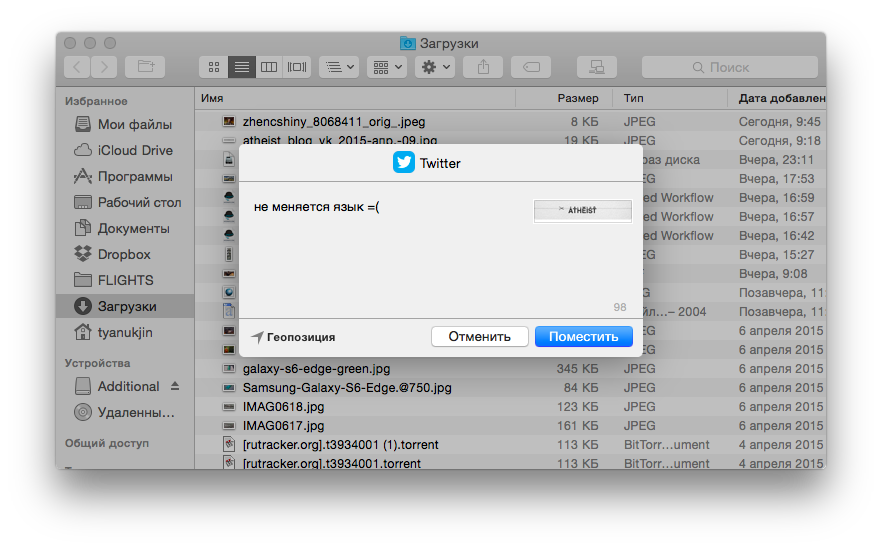Click the Отменить button

click(x=479, y=336)
